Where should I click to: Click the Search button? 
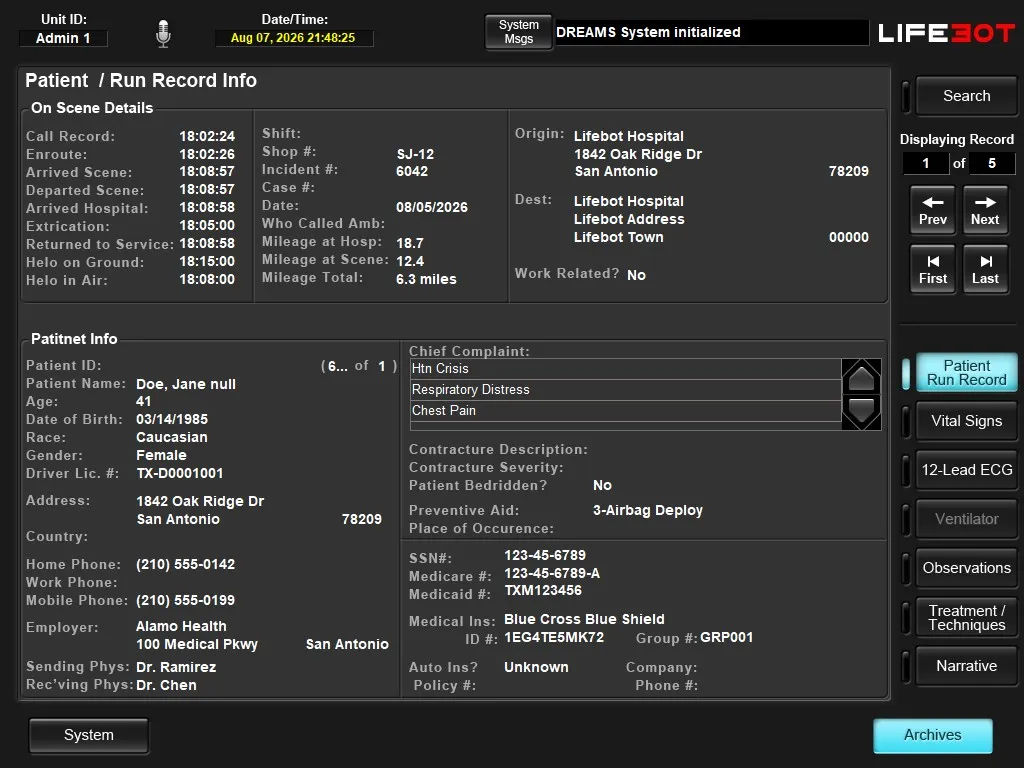pyautogui.click(x=967, y=96)
